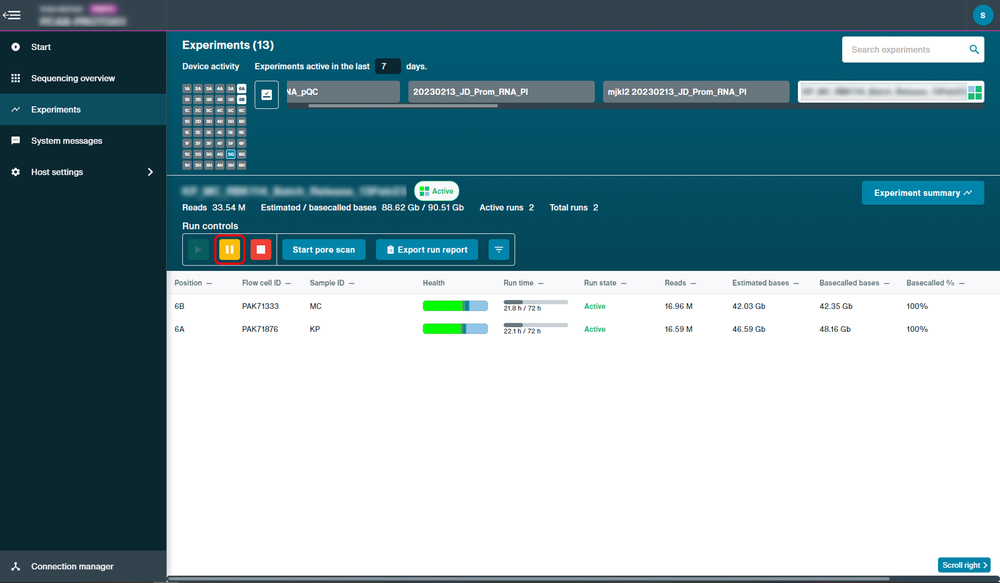The height and width of the screenshot is (583, 1000).
Task: Sort by the Run state column
Action: (x=605, y=283)
